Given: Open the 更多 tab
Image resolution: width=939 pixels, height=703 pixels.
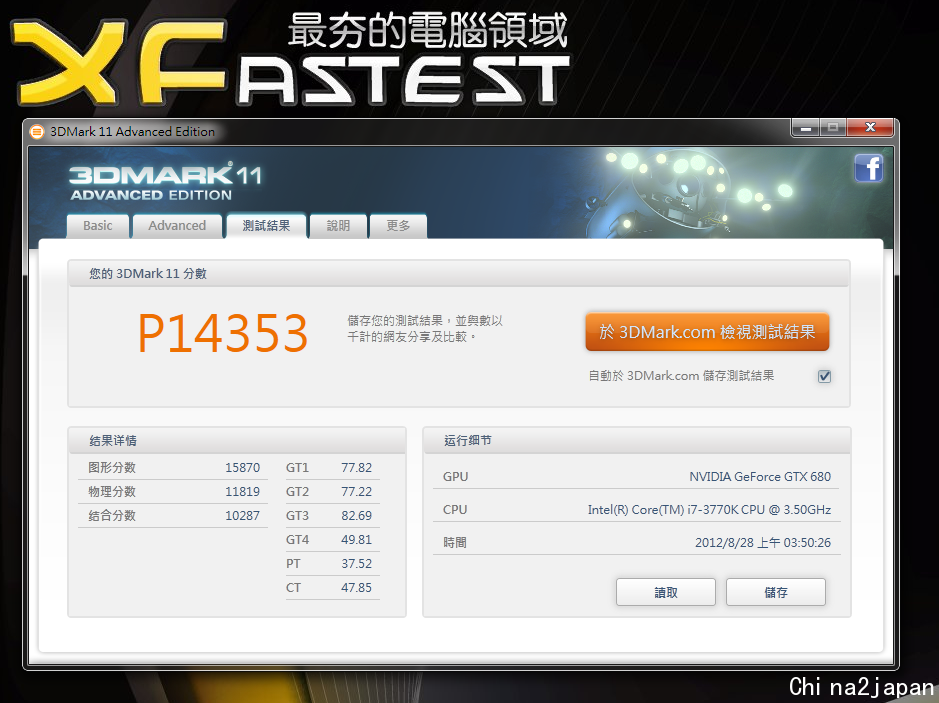Looking at the screenshot, I should tap(398, 226).
